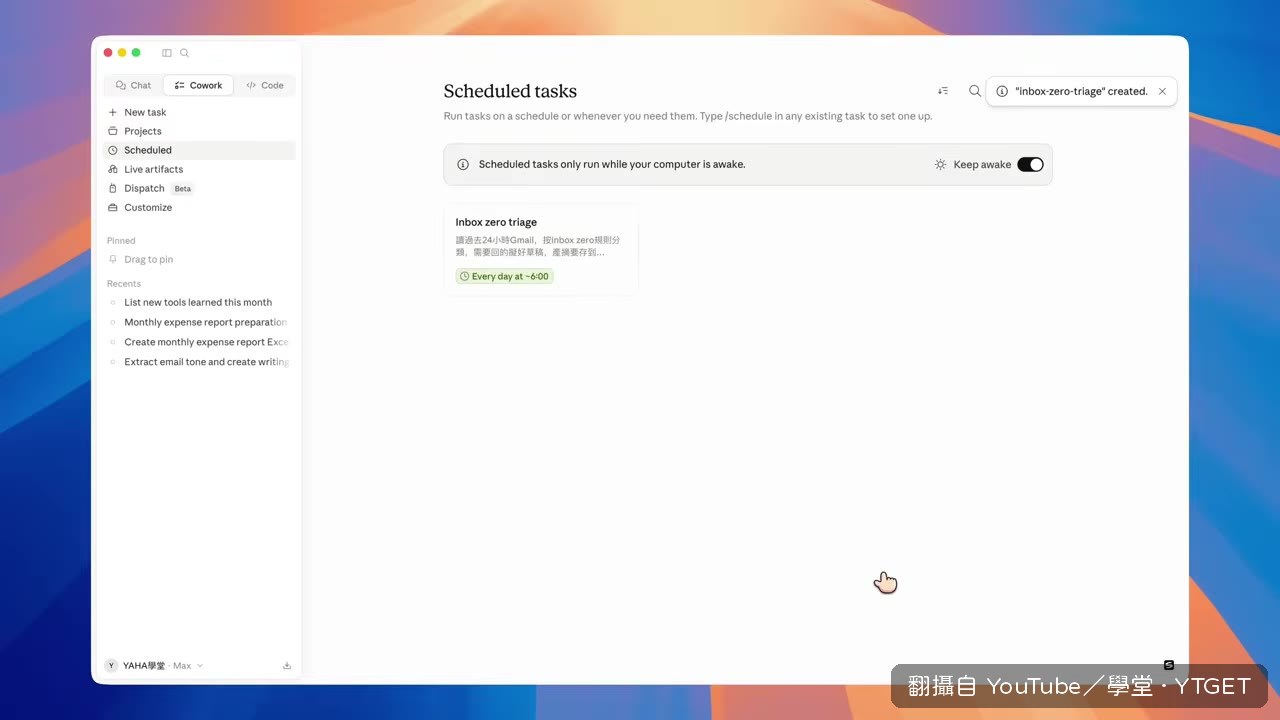
Task: Open Projects in the sidebar
Action: [199, 131]
